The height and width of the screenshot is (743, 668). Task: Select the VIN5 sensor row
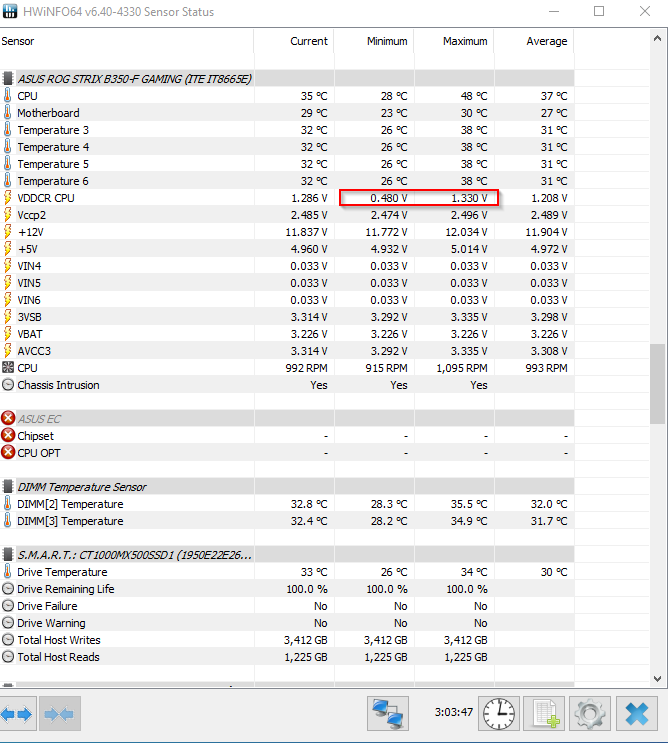(x=287, y=283)
